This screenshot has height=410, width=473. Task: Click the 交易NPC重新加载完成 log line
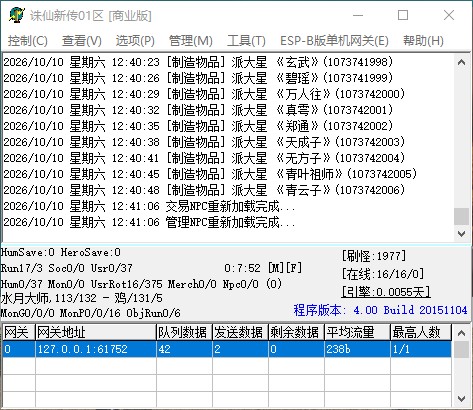(149, 206)
